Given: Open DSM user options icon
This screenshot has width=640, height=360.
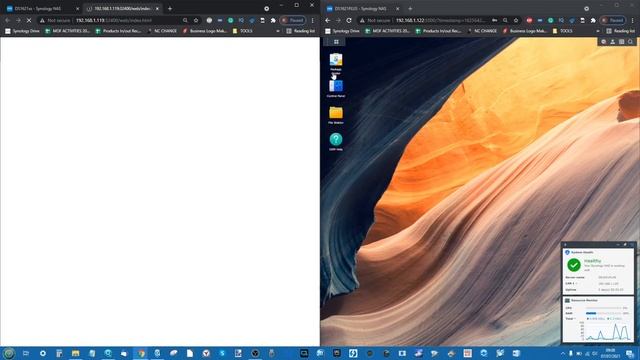Looking at the screenshot, I should (613, 42).
